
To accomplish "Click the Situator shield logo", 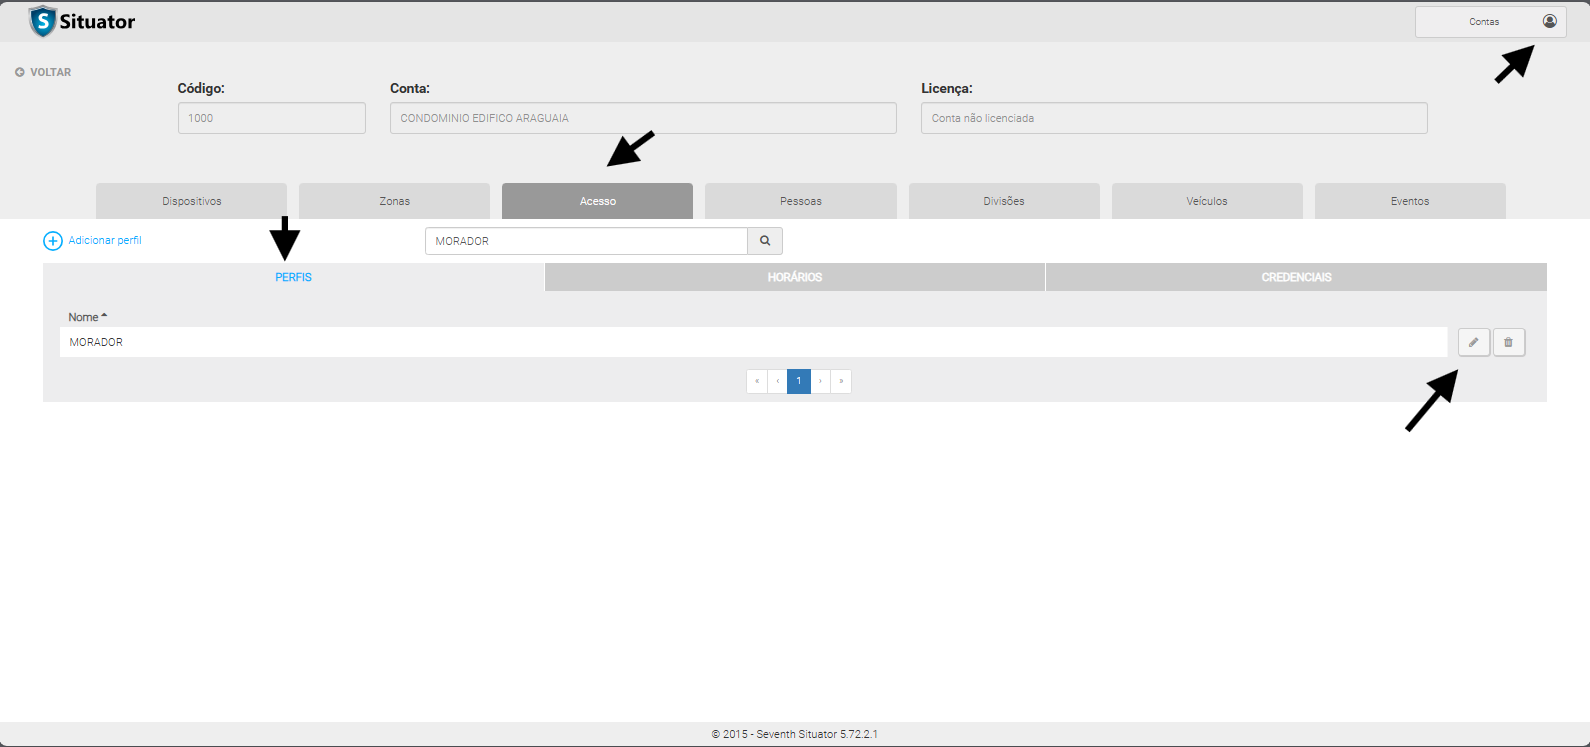I will (42, 21).
